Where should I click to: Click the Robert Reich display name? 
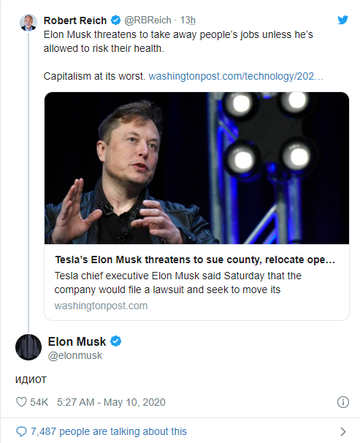75,21
